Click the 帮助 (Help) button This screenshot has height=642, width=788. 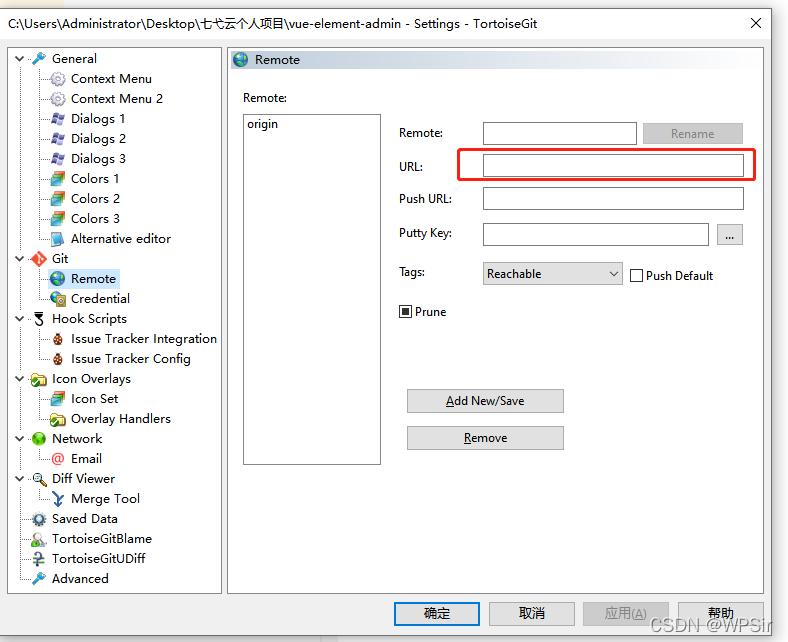(x=721, y=613)
